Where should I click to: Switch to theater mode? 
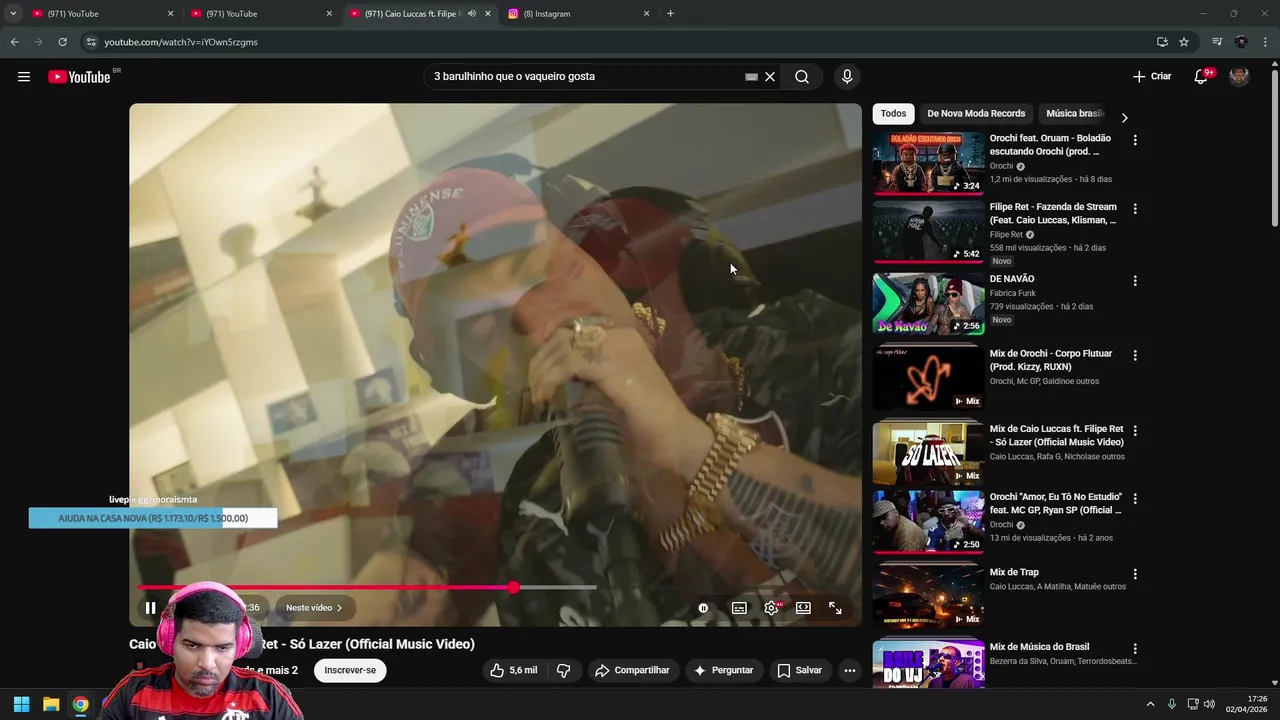803,608
